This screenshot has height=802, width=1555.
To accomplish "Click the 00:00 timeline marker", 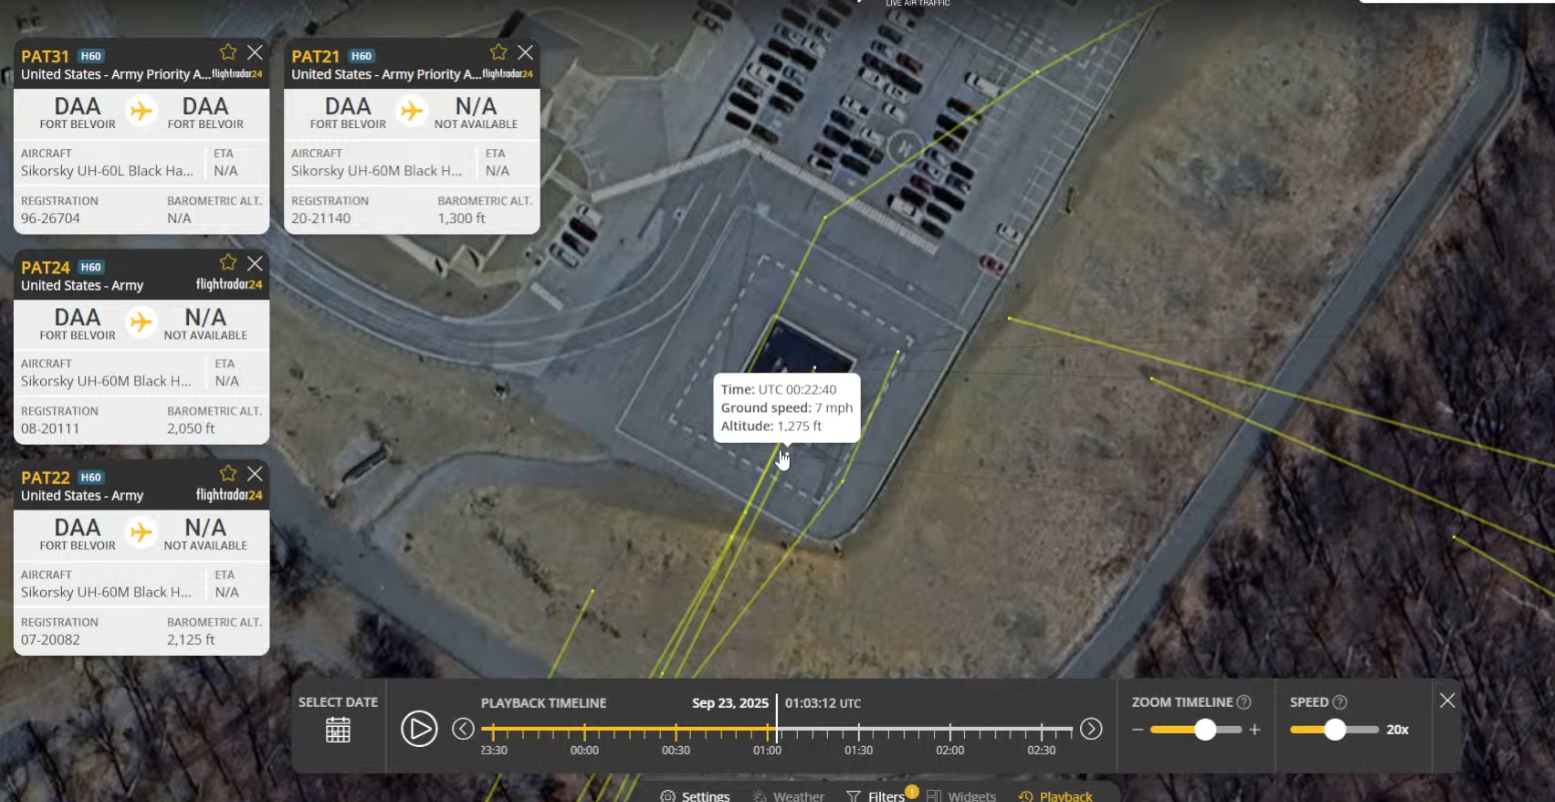I will point(585,750).
